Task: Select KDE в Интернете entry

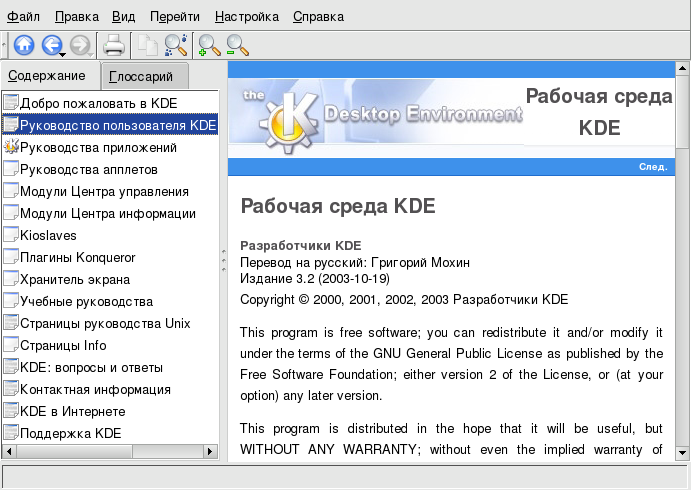Action: pyautogui.click(x=73, y=412)
